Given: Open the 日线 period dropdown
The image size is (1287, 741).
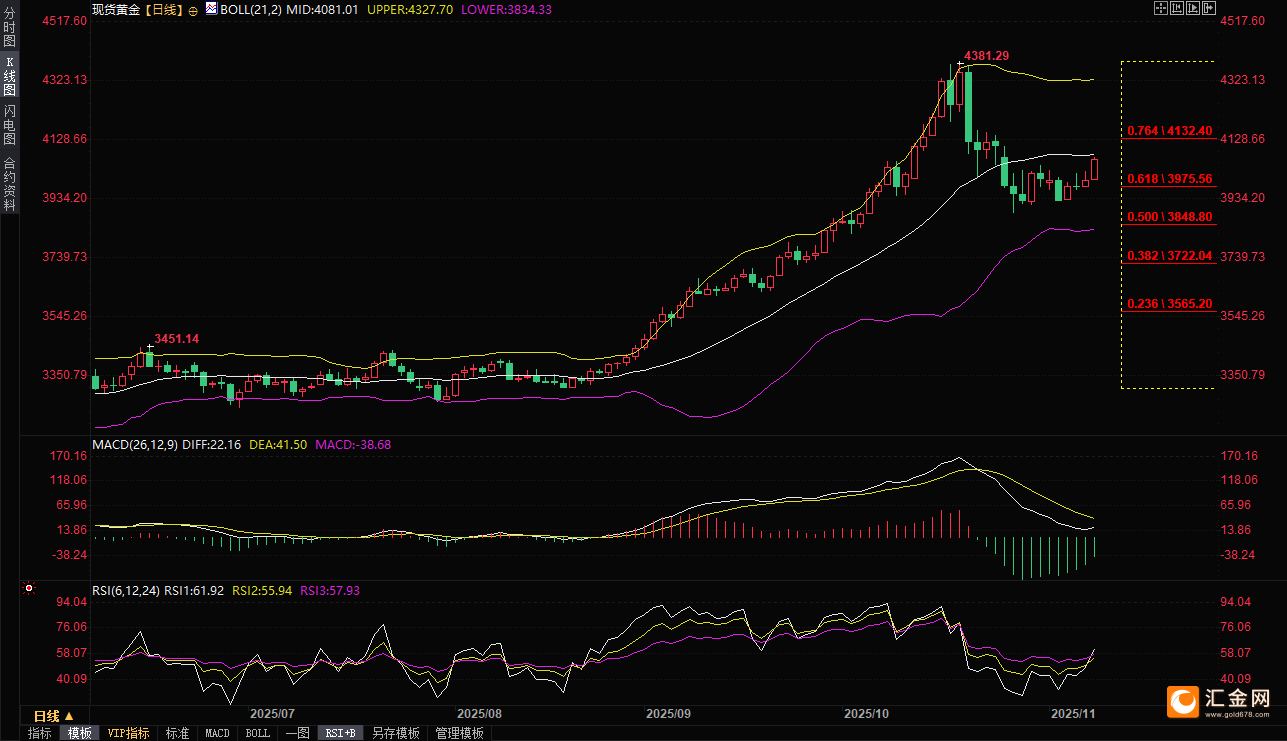Looking at the screenshot, I should click(53, 716).
